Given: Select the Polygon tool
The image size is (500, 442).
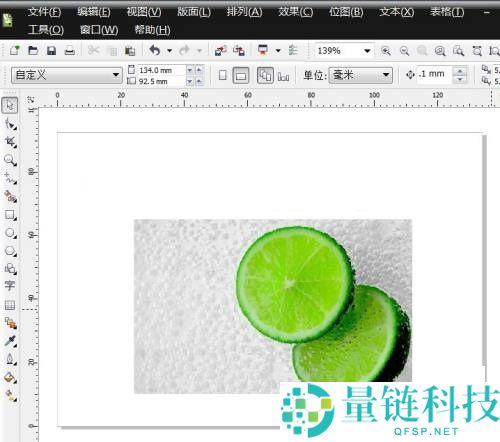Looking at the screenshot, I should pyautogui.click(x=10, y=251).
